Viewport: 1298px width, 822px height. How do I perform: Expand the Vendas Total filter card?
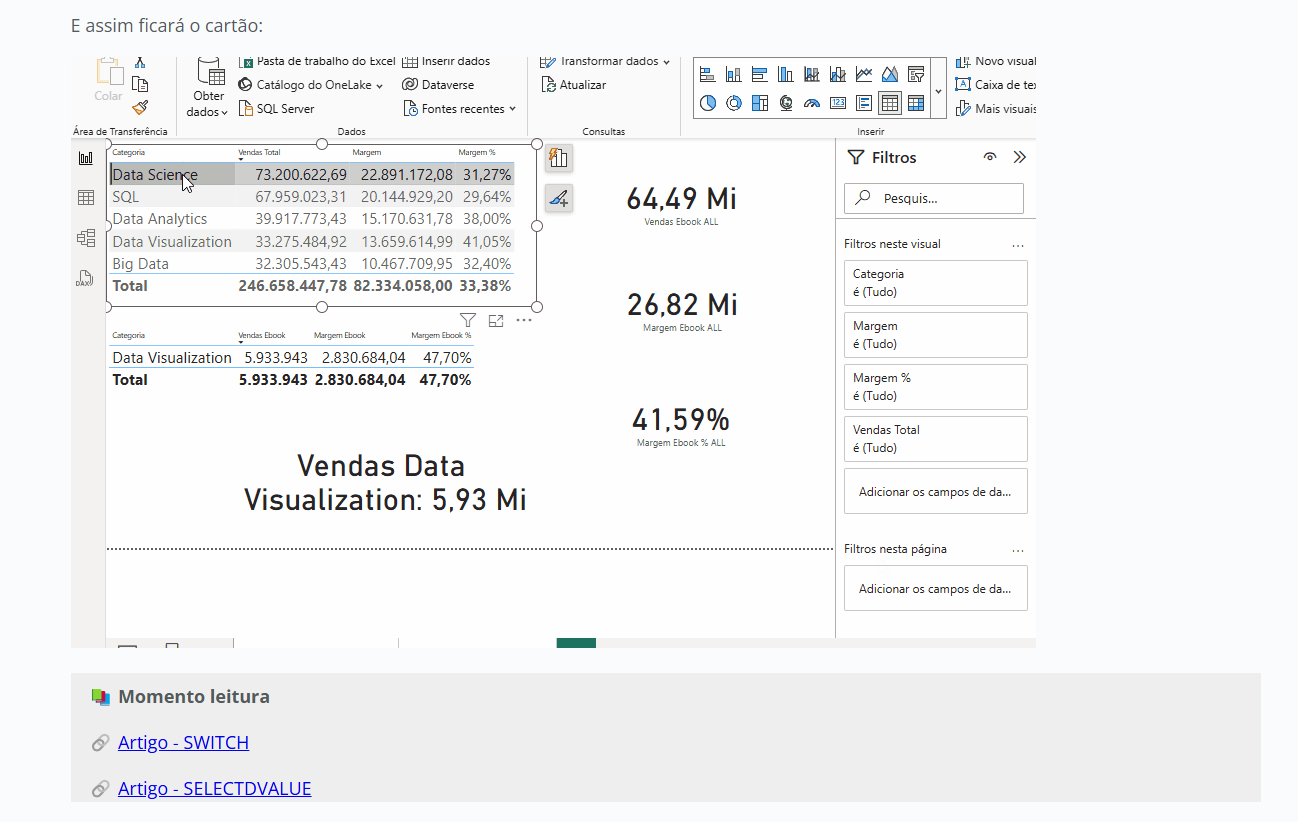(936, 439)
